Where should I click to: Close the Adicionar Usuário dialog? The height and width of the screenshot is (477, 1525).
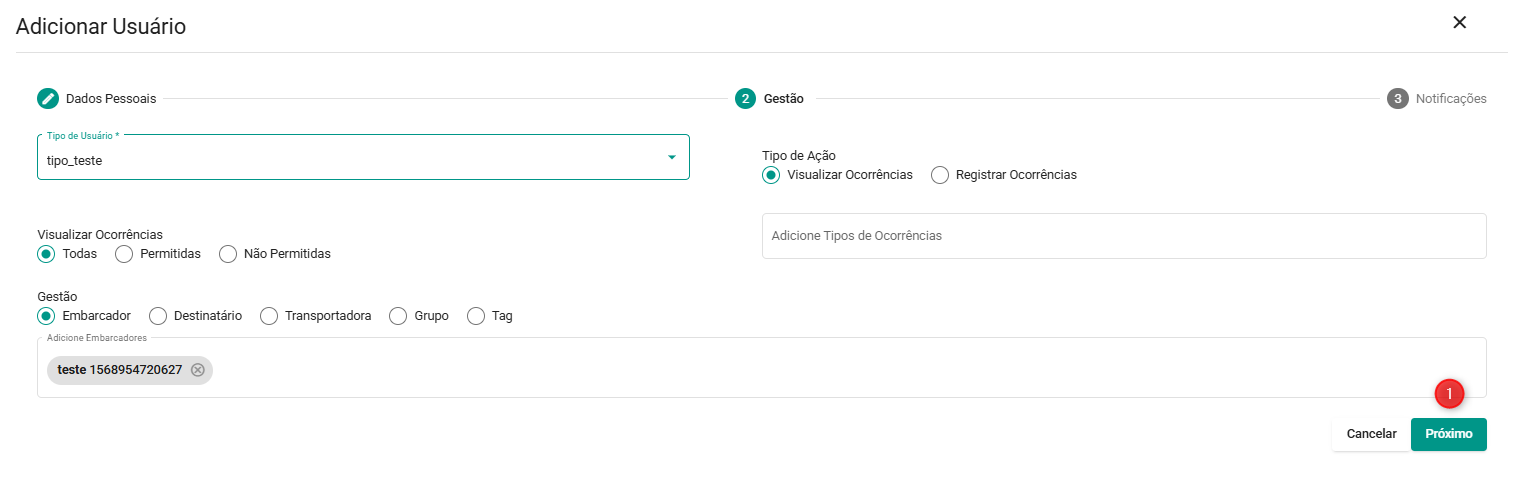tap(1459, 23)
